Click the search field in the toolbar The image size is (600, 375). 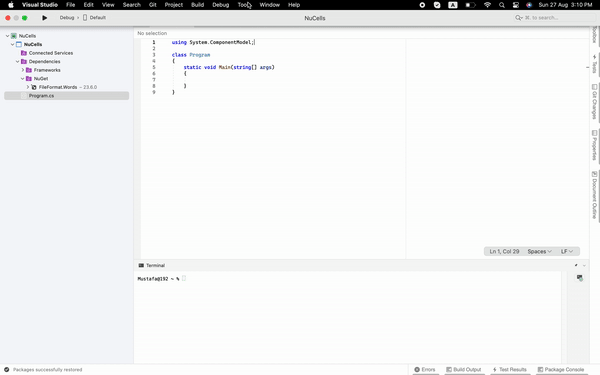554,18
